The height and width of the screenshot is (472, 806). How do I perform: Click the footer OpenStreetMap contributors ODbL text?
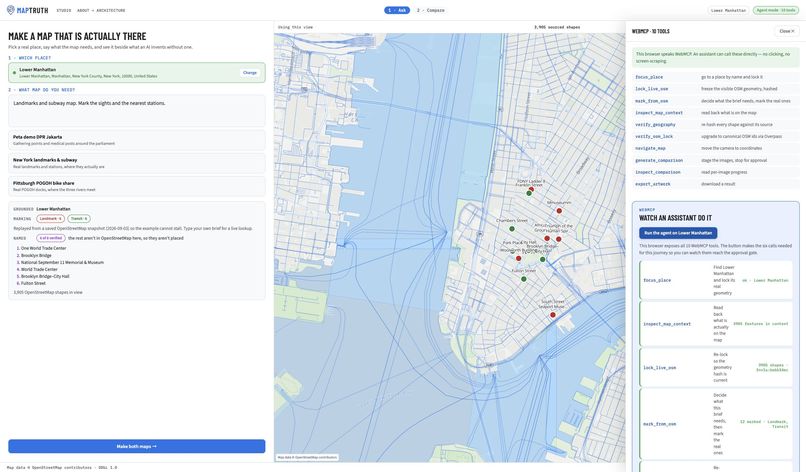62,467
